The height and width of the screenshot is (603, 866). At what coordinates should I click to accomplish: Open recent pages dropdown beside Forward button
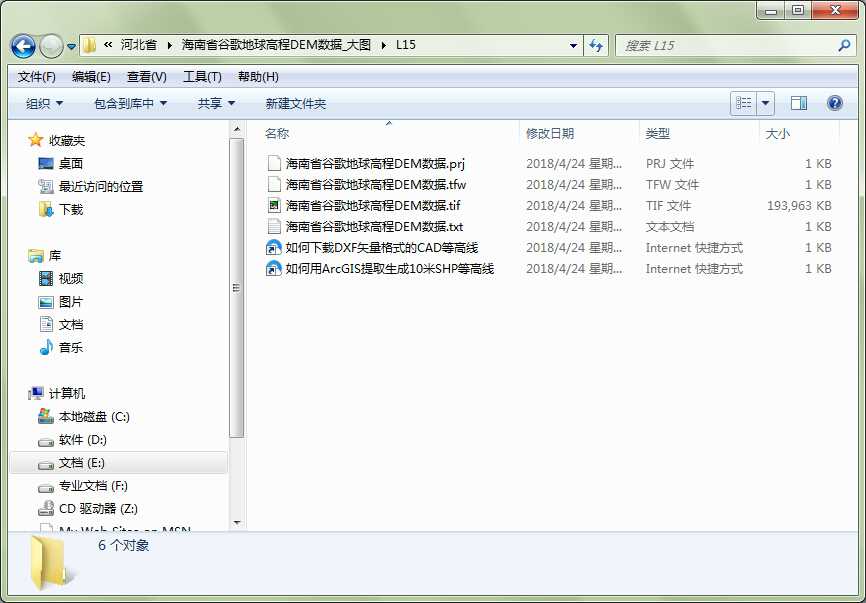pos(71,47)
